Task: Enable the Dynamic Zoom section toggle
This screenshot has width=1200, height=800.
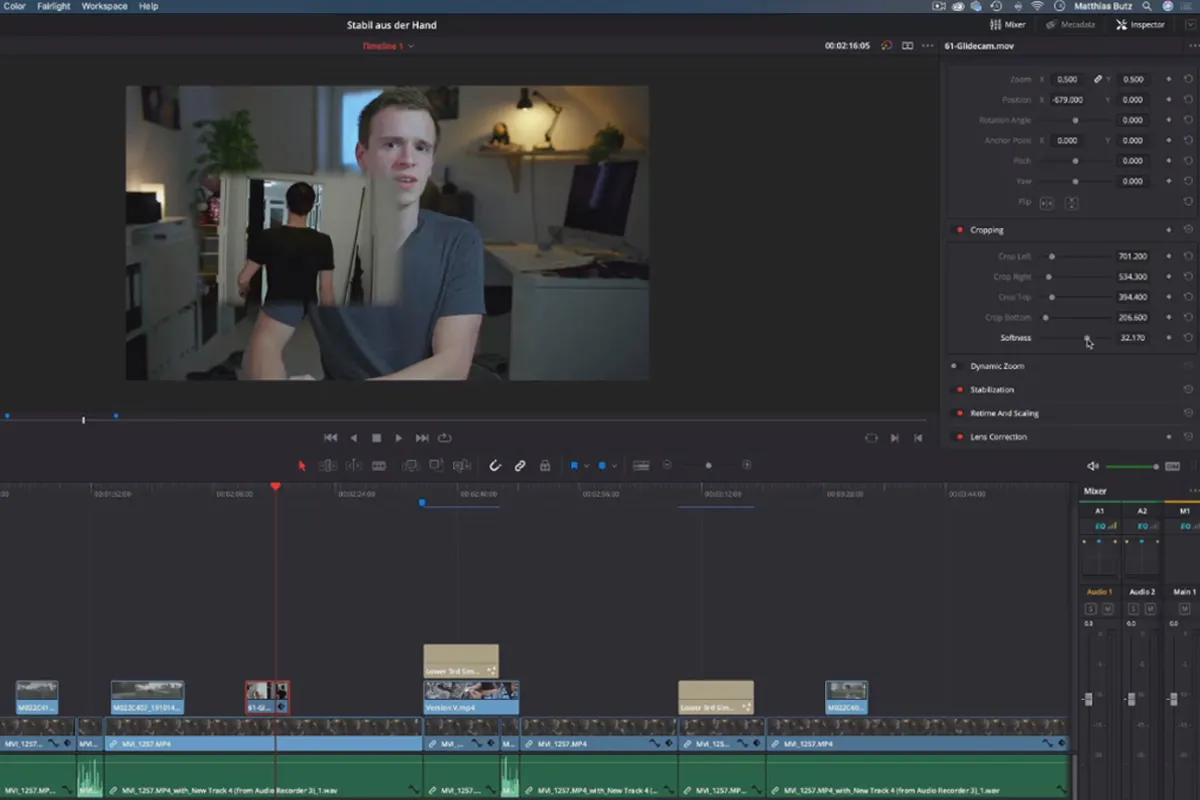Action: [x=954, y=366]
